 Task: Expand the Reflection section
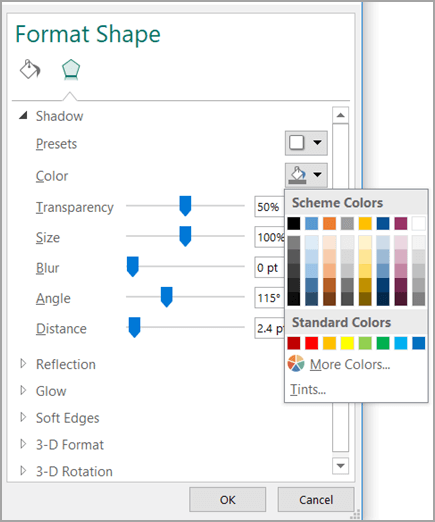tap(23, 364)
